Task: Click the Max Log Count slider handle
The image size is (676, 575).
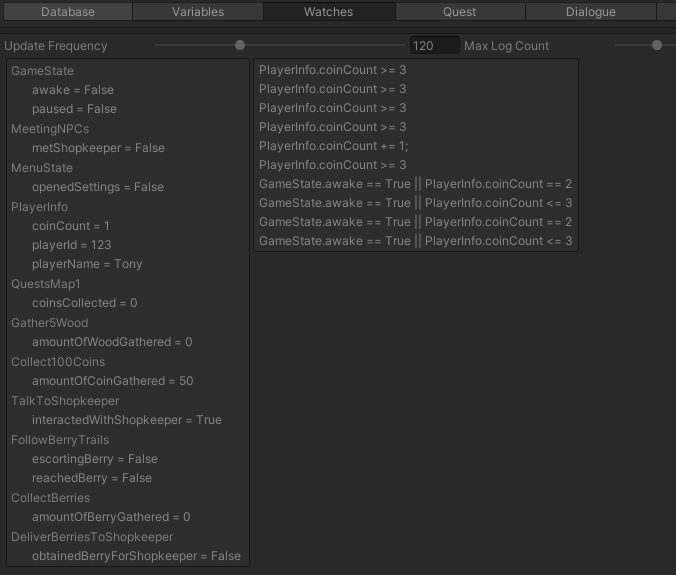Action: pos(657,45)
